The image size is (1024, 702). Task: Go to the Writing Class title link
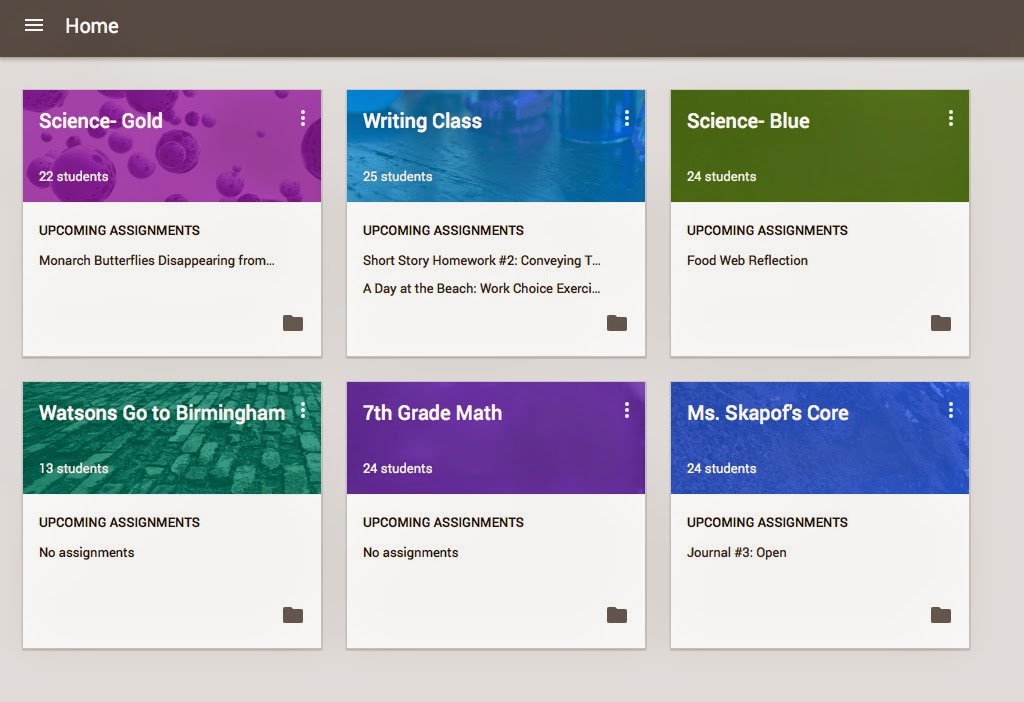coord(422,121)
